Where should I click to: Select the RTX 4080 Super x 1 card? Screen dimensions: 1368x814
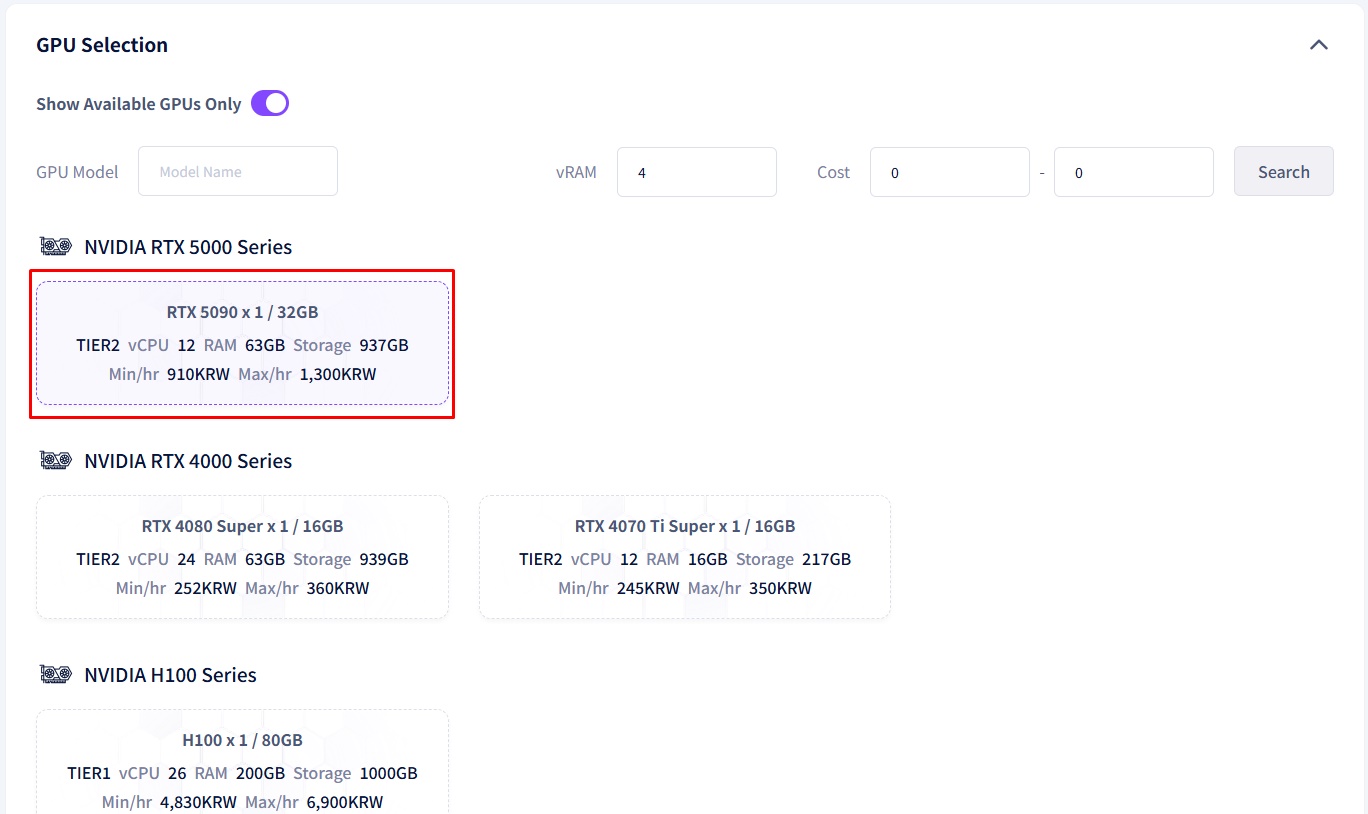242,557
